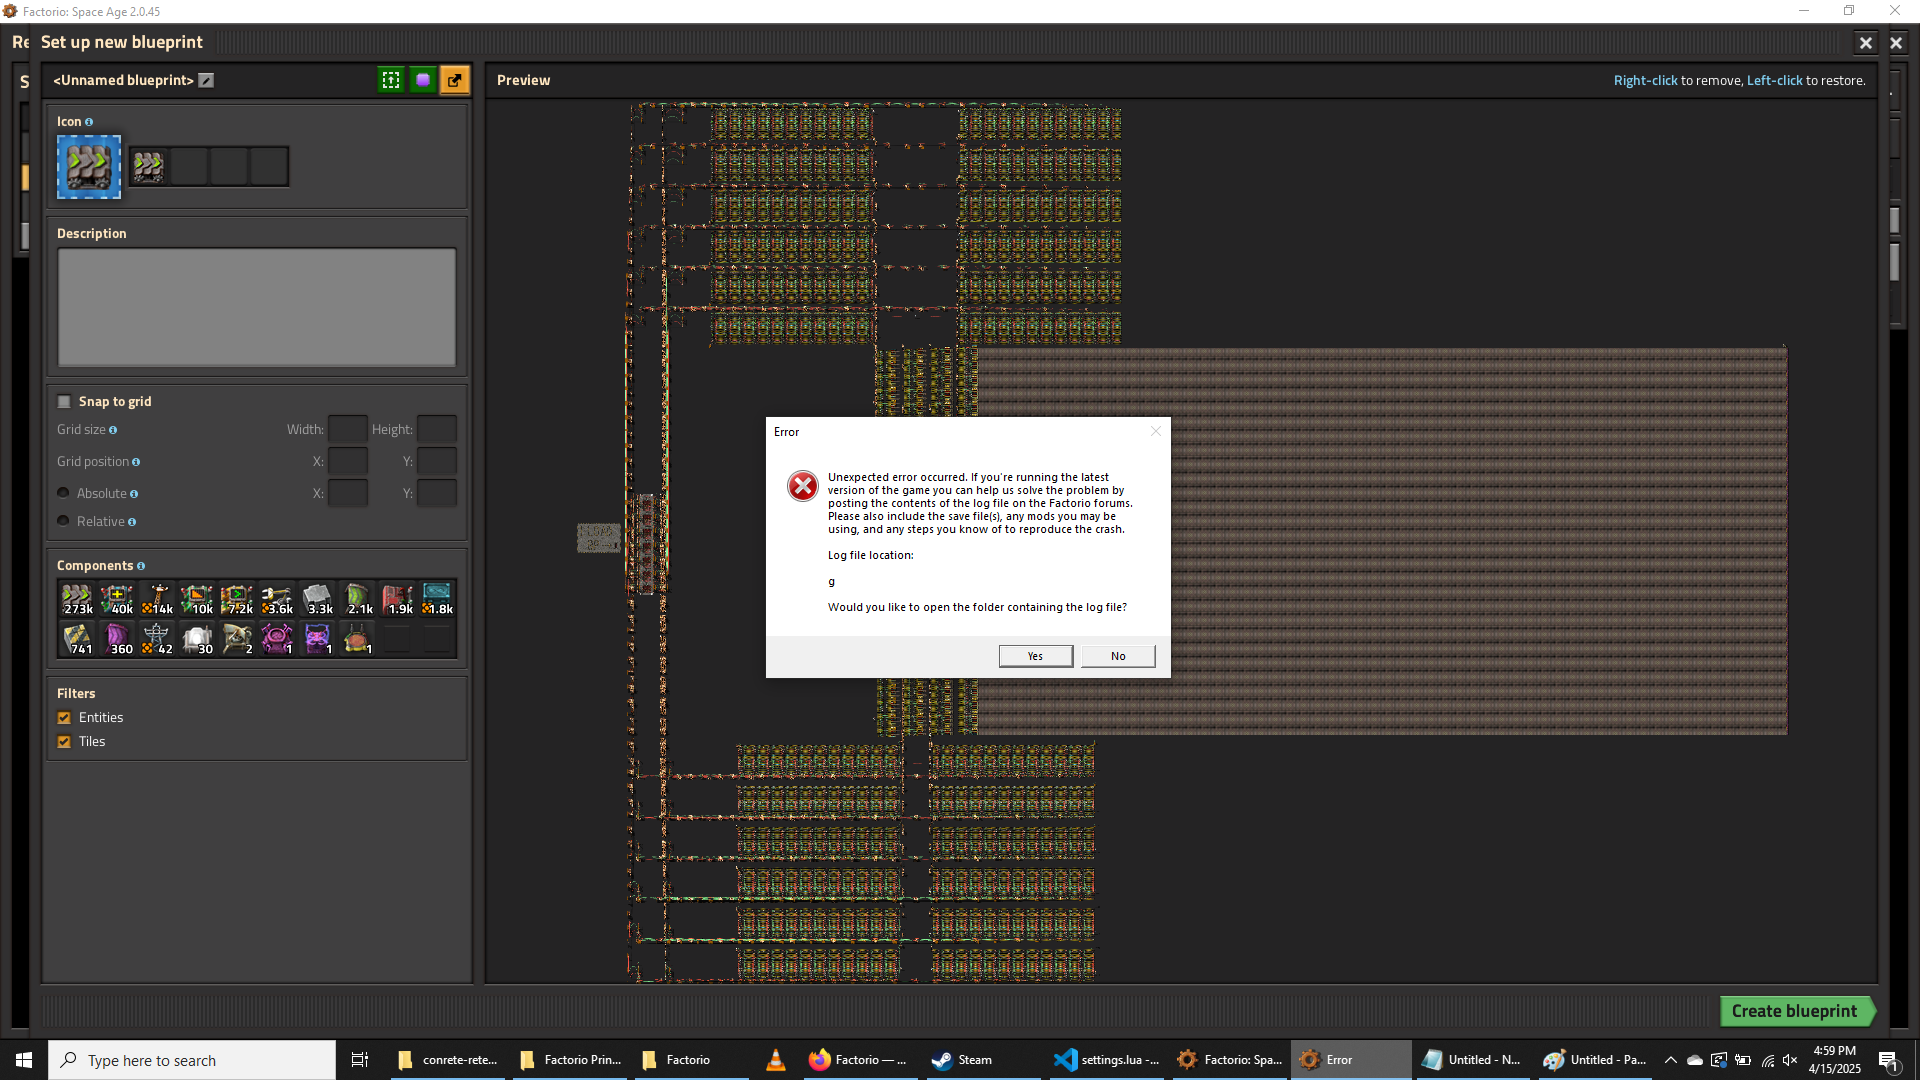Click the Create blueprint button
The image size is (1920, 1080).
tap(1796, 1011)
